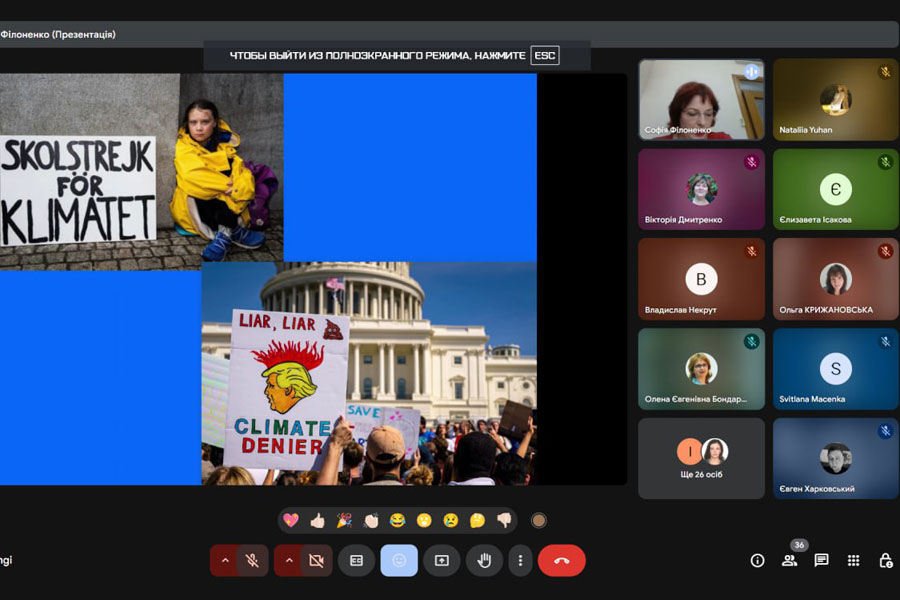Click the presentation title 'Філоненко (Презентація)'

tap(57, 34)
